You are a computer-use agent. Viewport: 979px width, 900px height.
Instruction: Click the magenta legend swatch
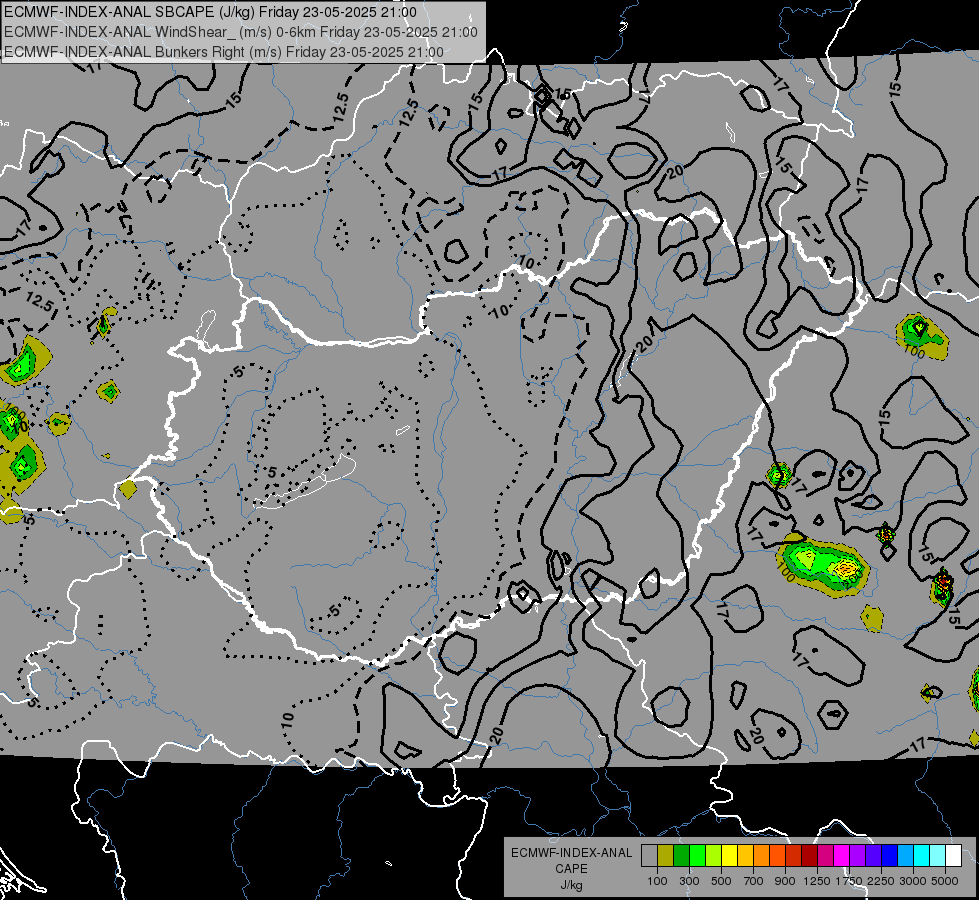pyautogui.click(x=841, y=856)
